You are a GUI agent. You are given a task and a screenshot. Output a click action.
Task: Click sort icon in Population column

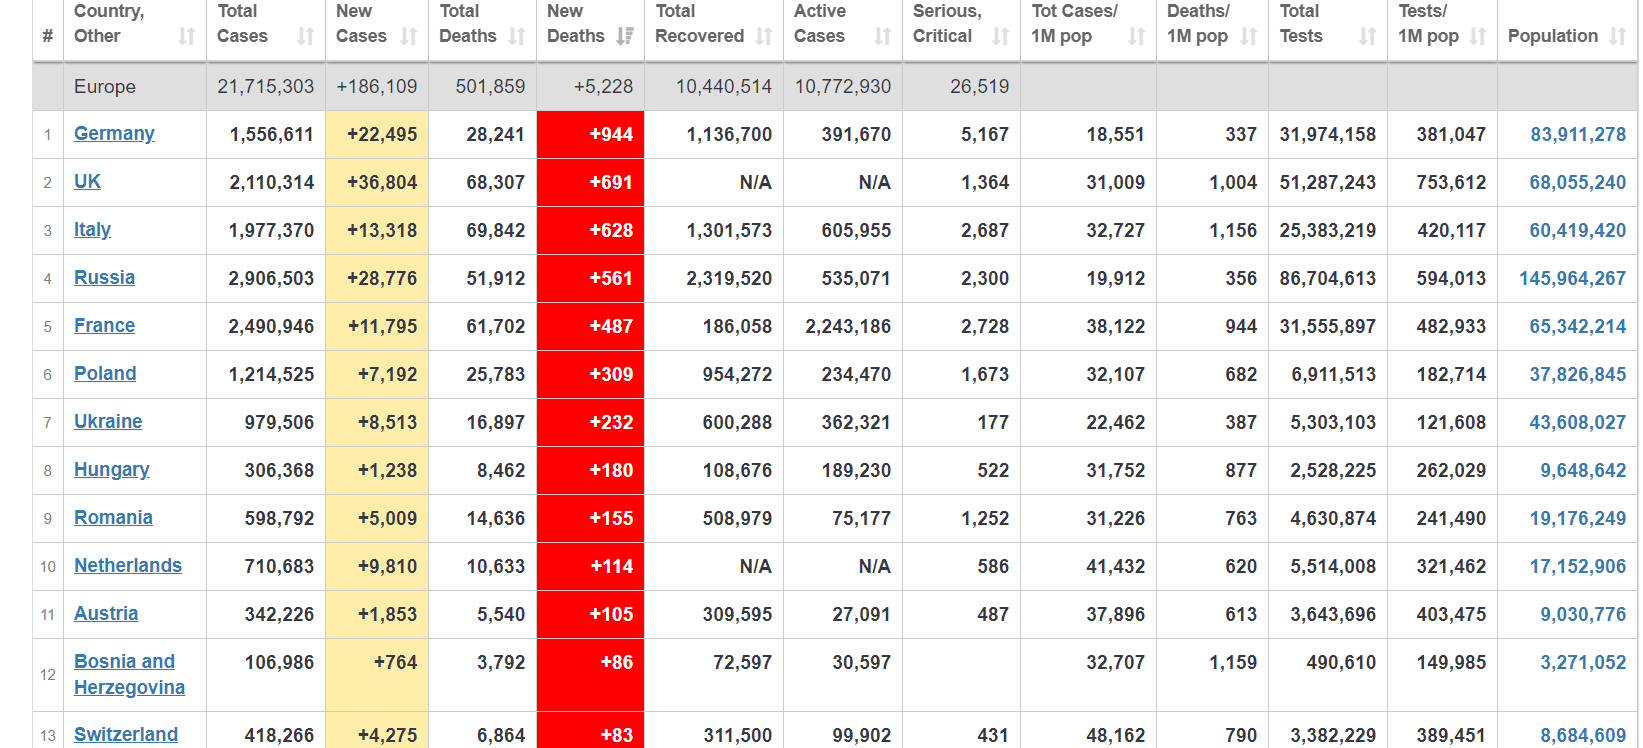point(1618,37)
